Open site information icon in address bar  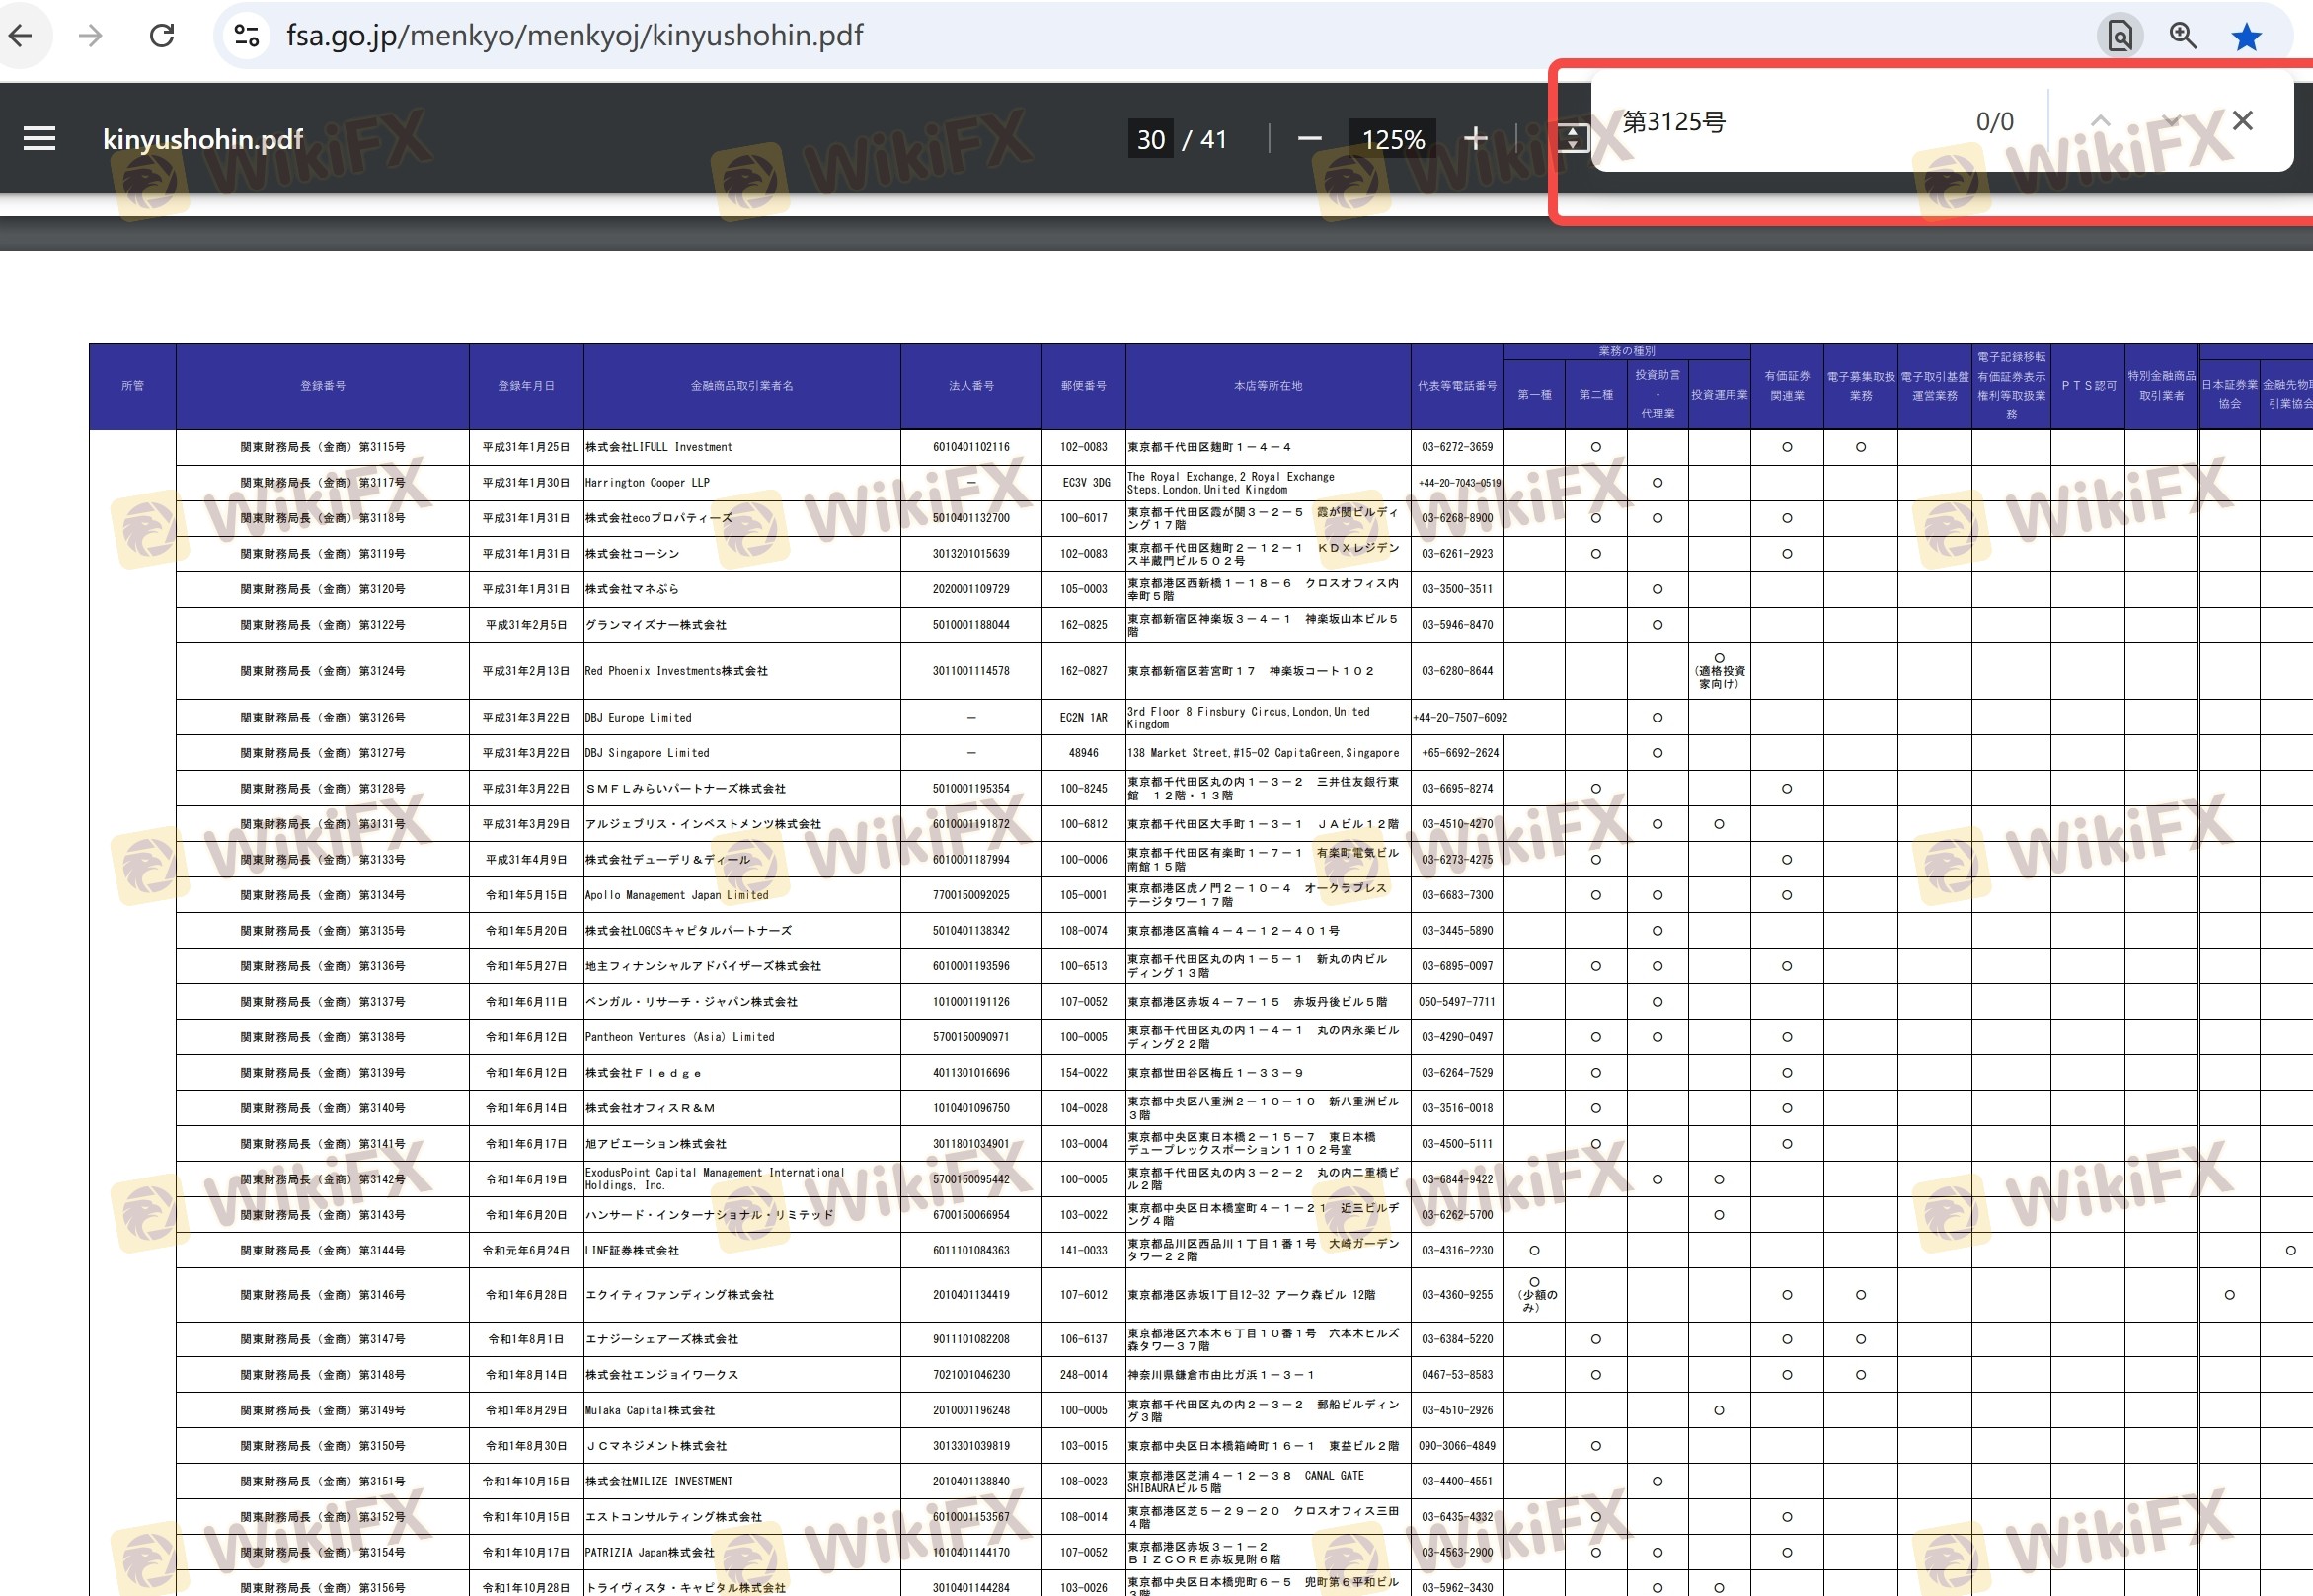coord(246,36)
